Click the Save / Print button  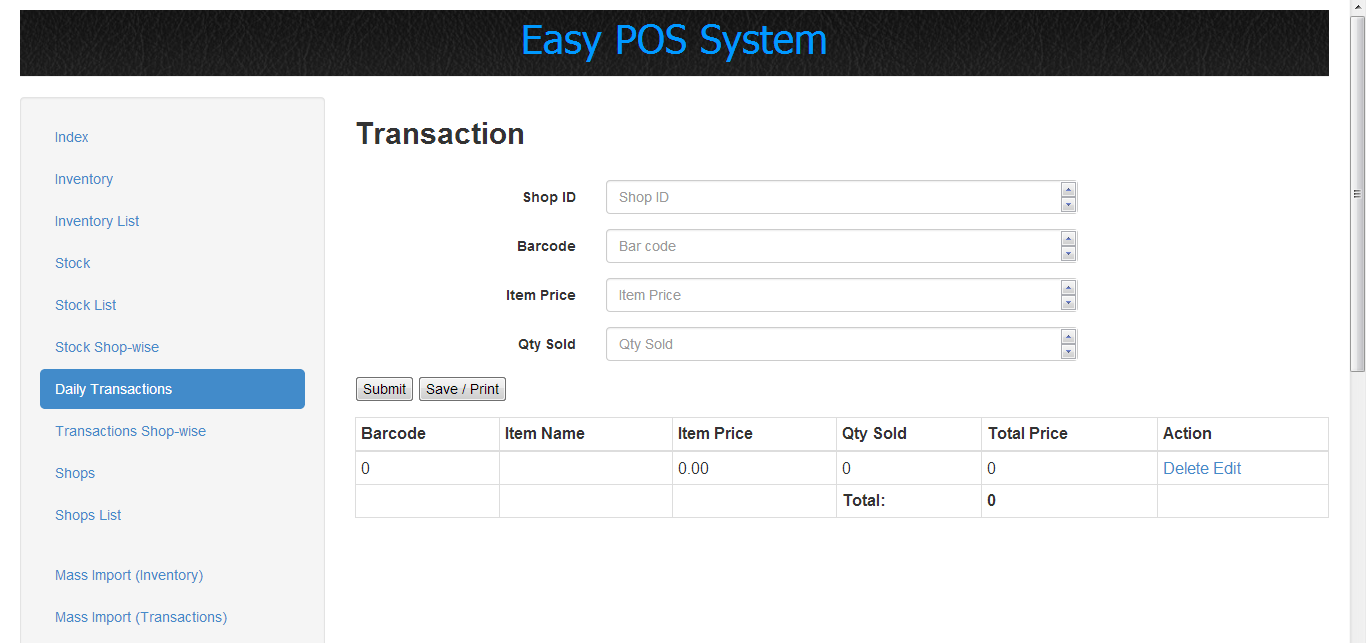tap(462, 388)
